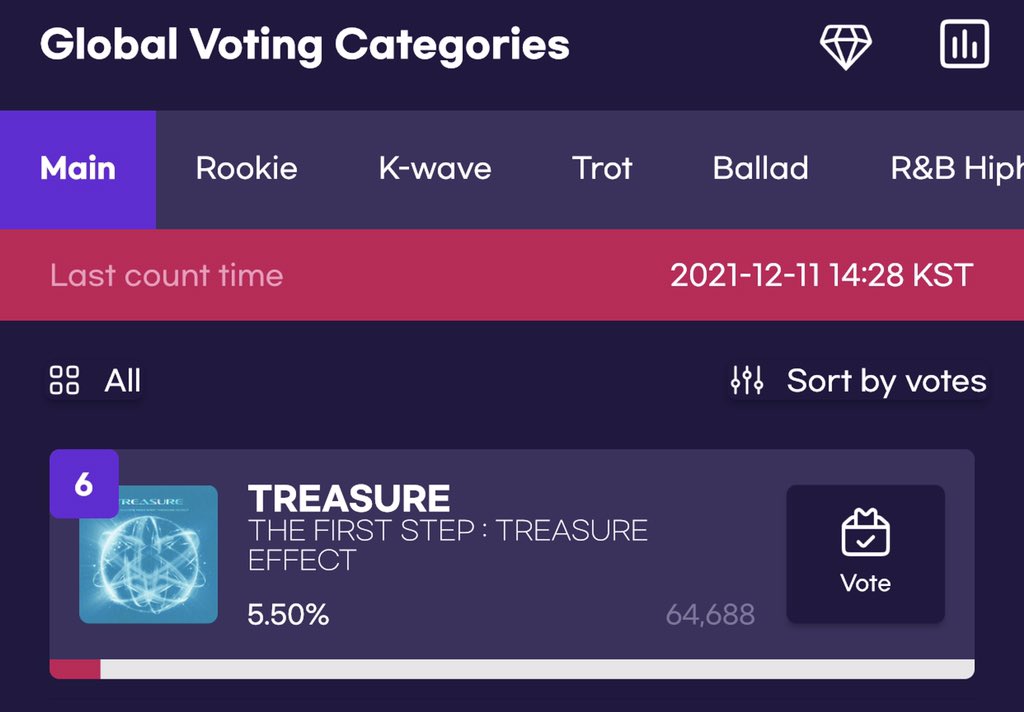The height and width of the screenshot is (712, 1024).
Task: Open the TREASURE artist name link
Action: 349,498
